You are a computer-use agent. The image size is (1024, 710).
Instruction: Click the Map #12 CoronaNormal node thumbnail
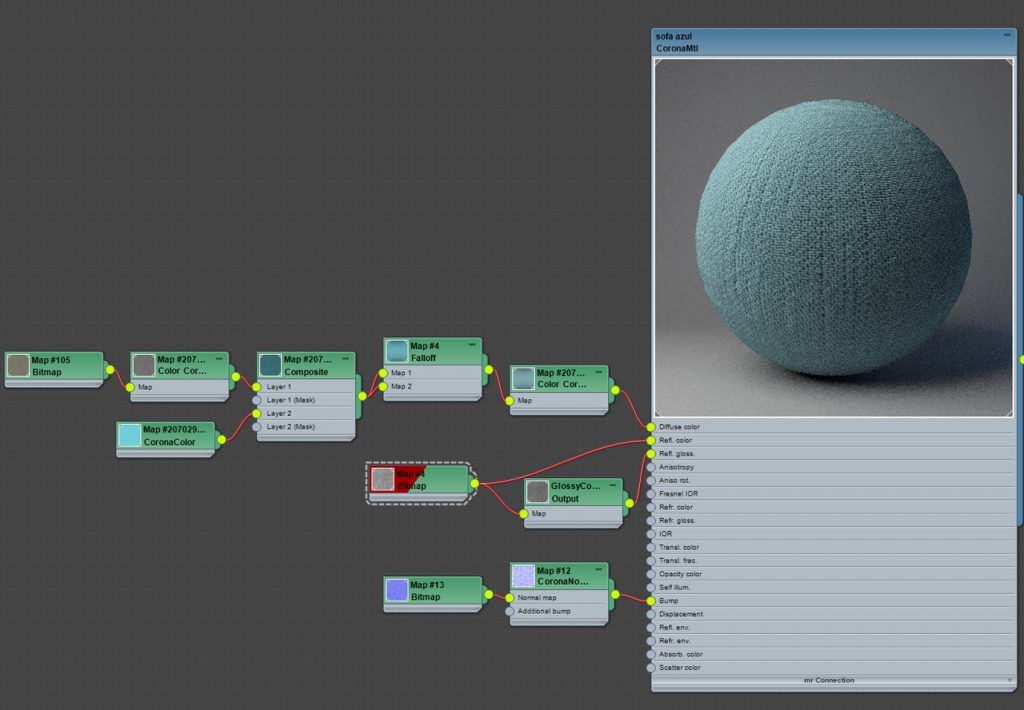point(523,576)
